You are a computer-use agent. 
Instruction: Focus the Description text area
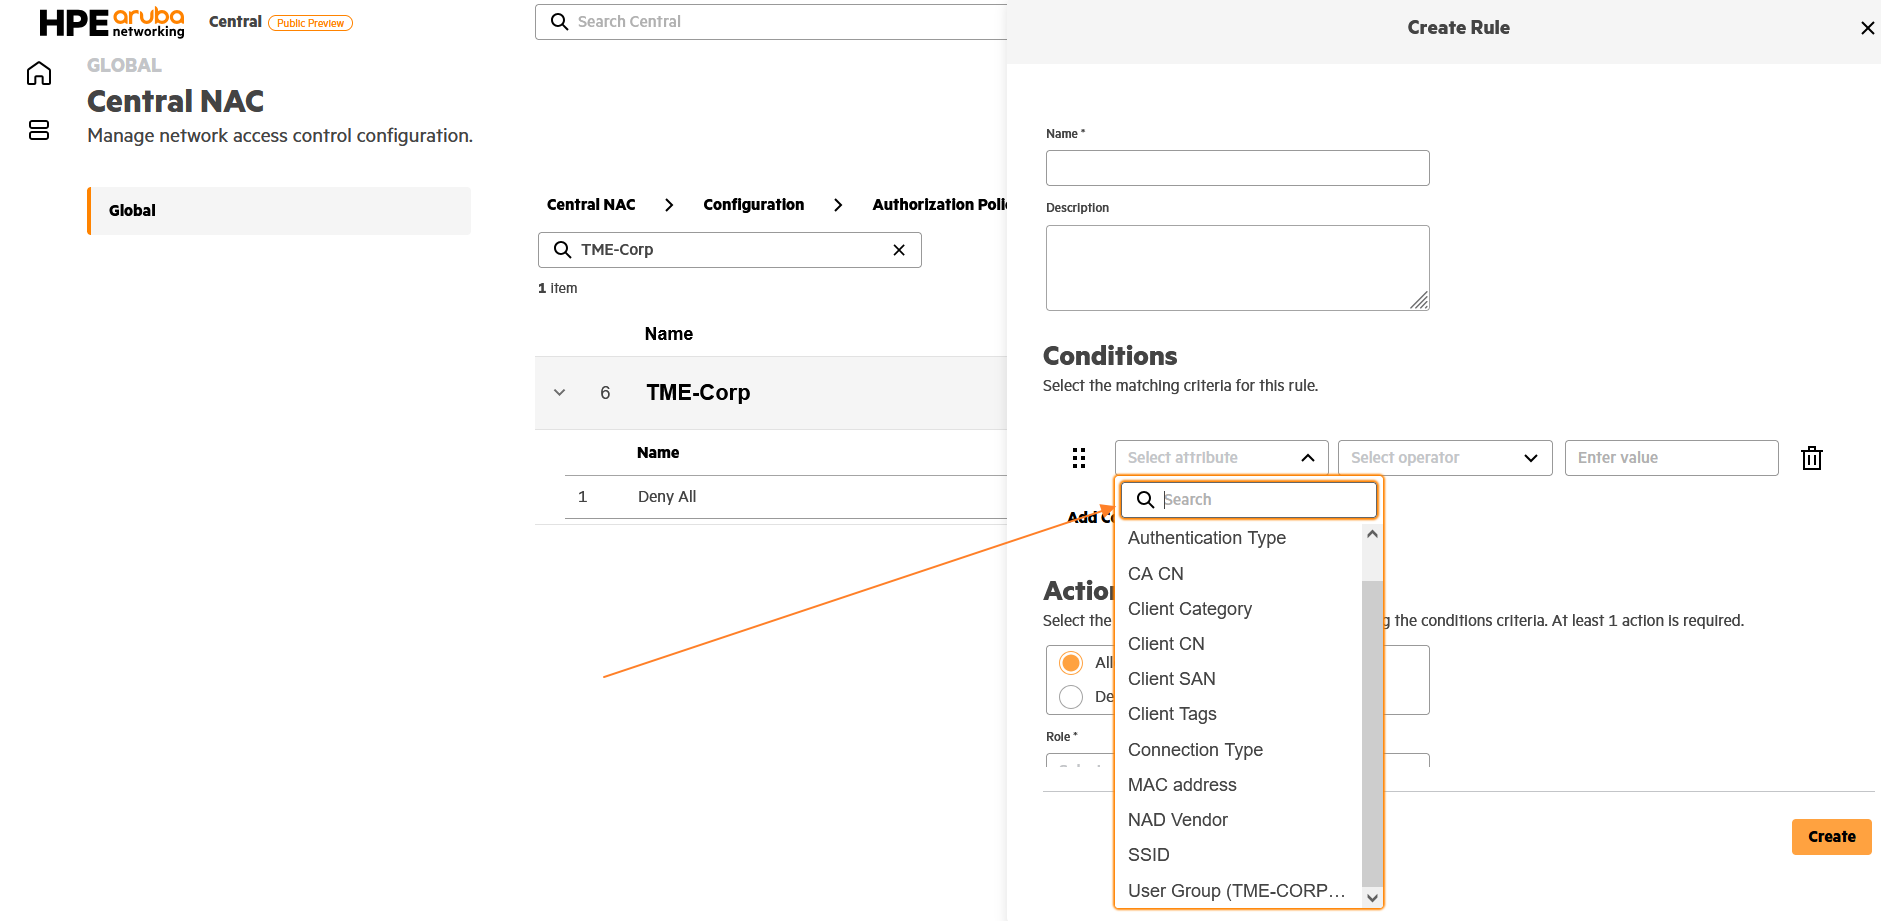tap(1237, 268)
